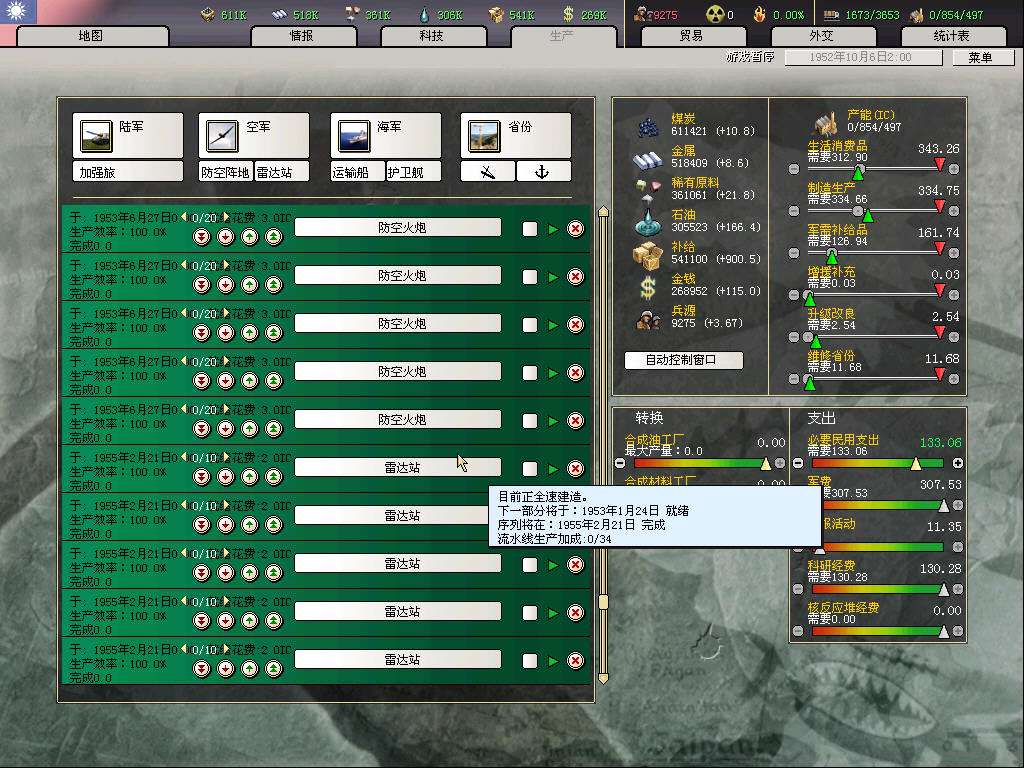Tick the checkbox on second 防空火炮 row
The height and width of the screenshot is (768, 1024).
point(530,277)
